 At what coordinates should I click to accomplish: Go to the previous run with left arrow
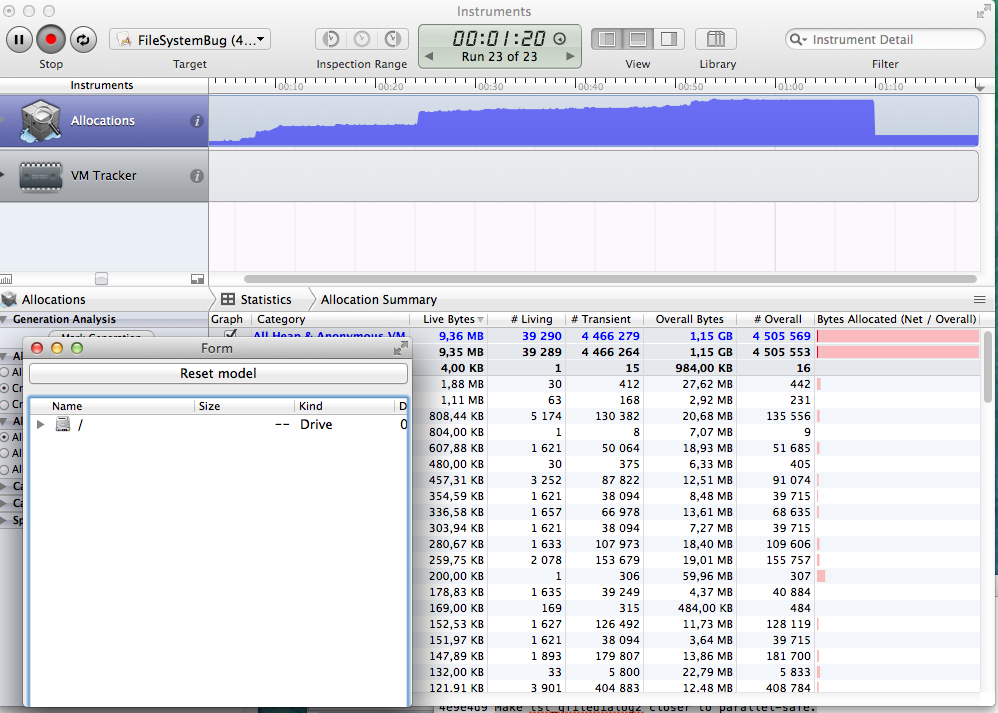[x=429, y=57]
